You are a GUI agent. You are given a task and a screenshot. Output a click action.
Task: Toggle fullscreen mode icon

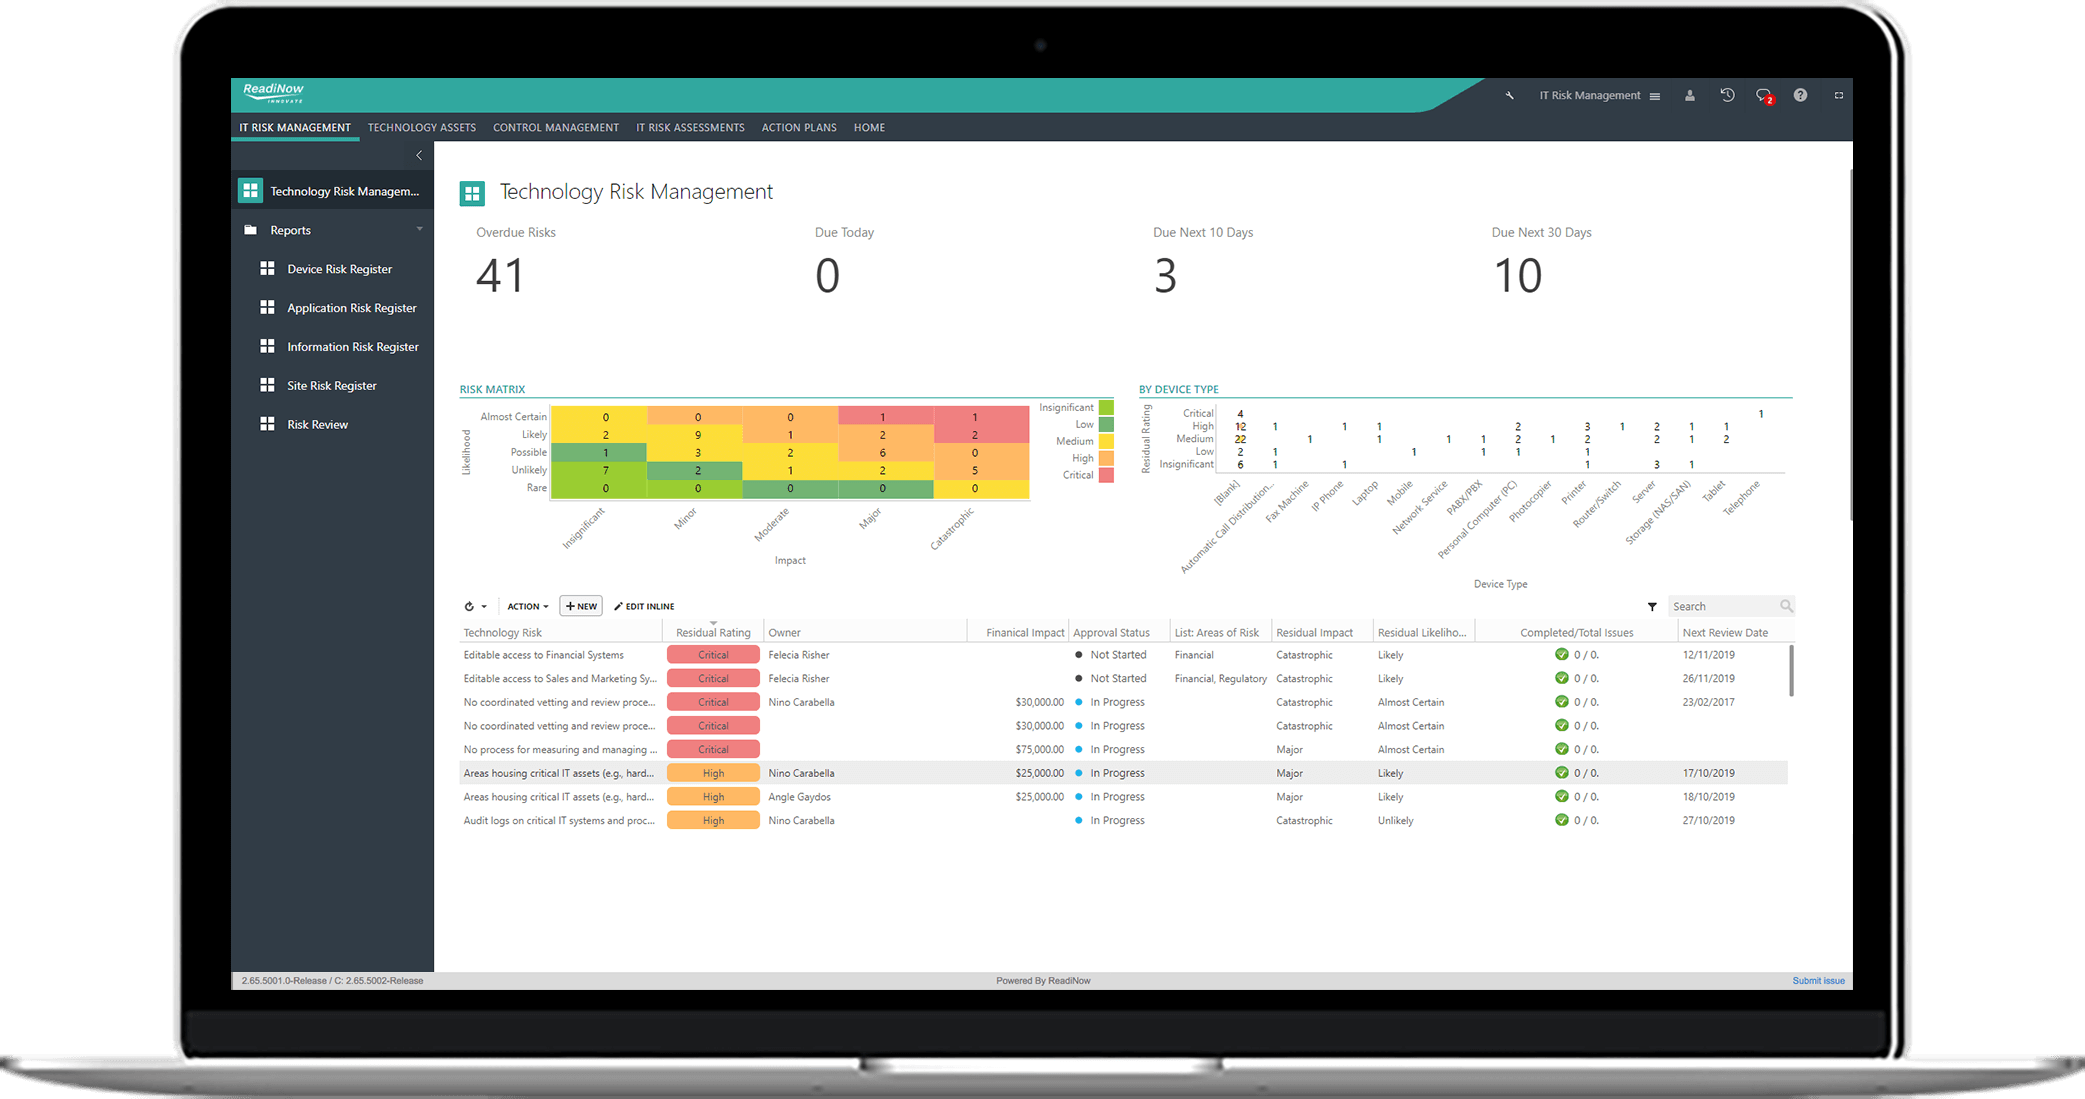[1838, 96]
